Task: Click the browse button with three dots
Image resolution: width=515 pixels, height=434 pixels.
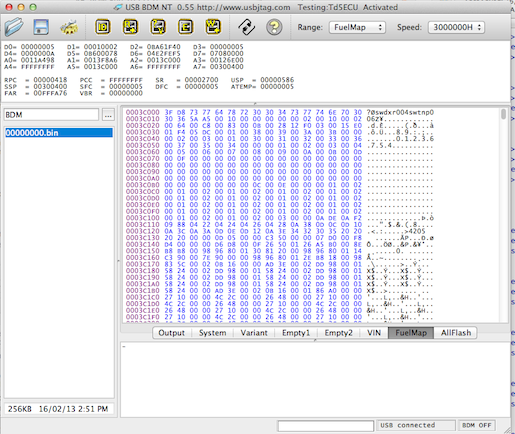Action: click(x=108, y=115)
